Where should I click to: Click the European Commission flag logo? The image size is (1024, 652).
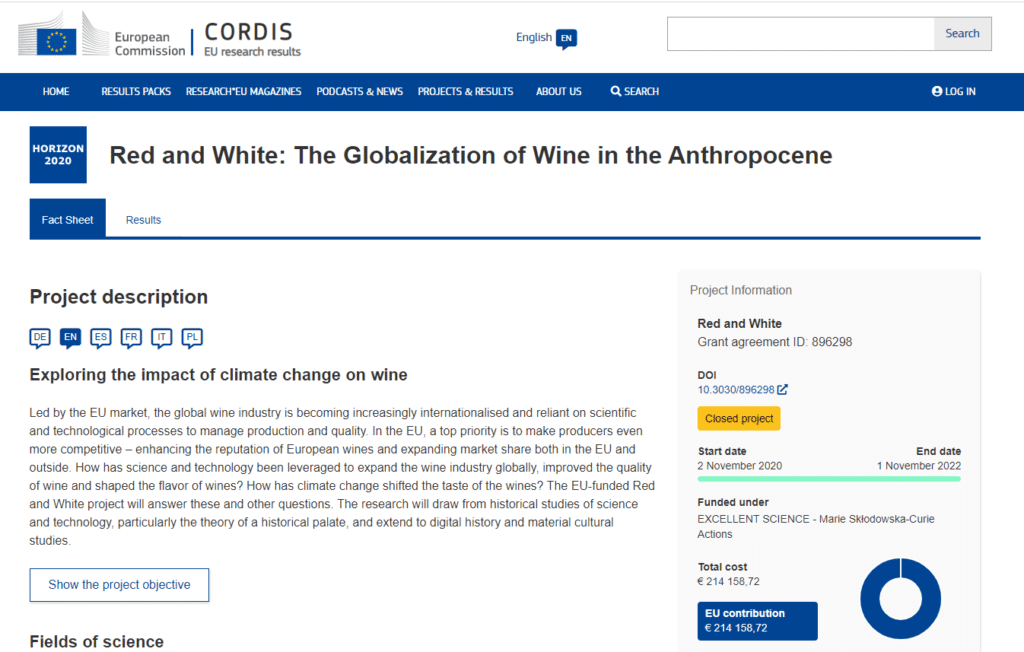coord(57,42)
